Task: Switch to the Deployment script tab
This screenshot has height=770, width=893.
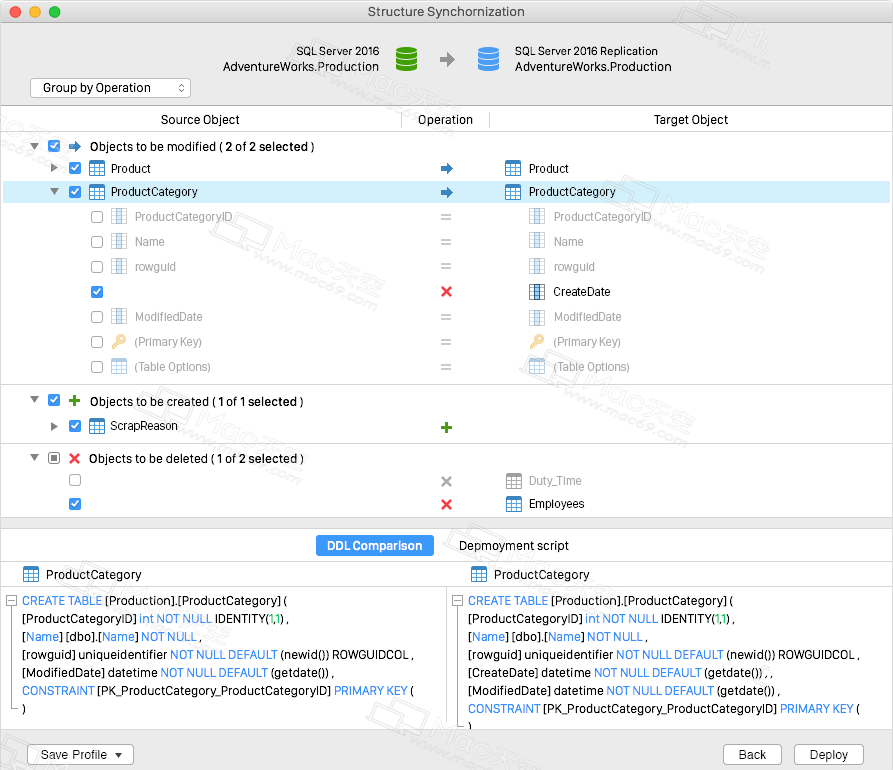Action: pos(514,546)
